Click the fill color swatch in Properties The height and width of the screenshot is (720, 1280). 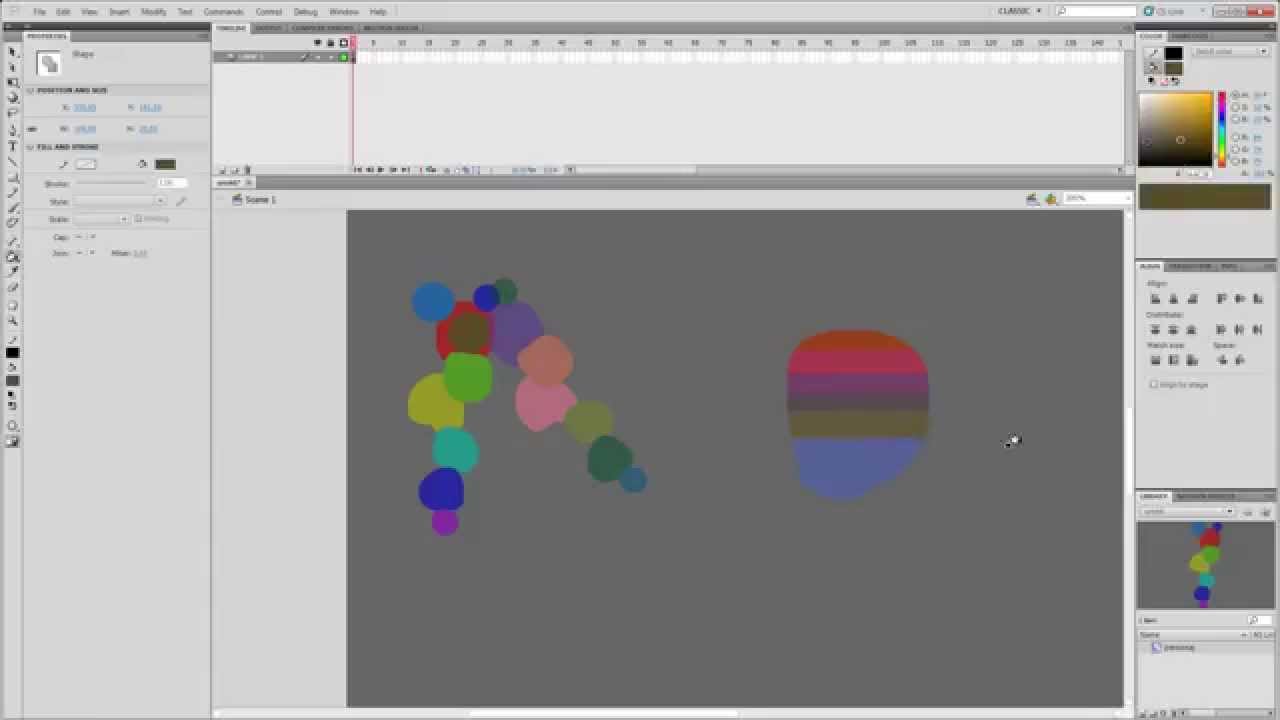165,164
